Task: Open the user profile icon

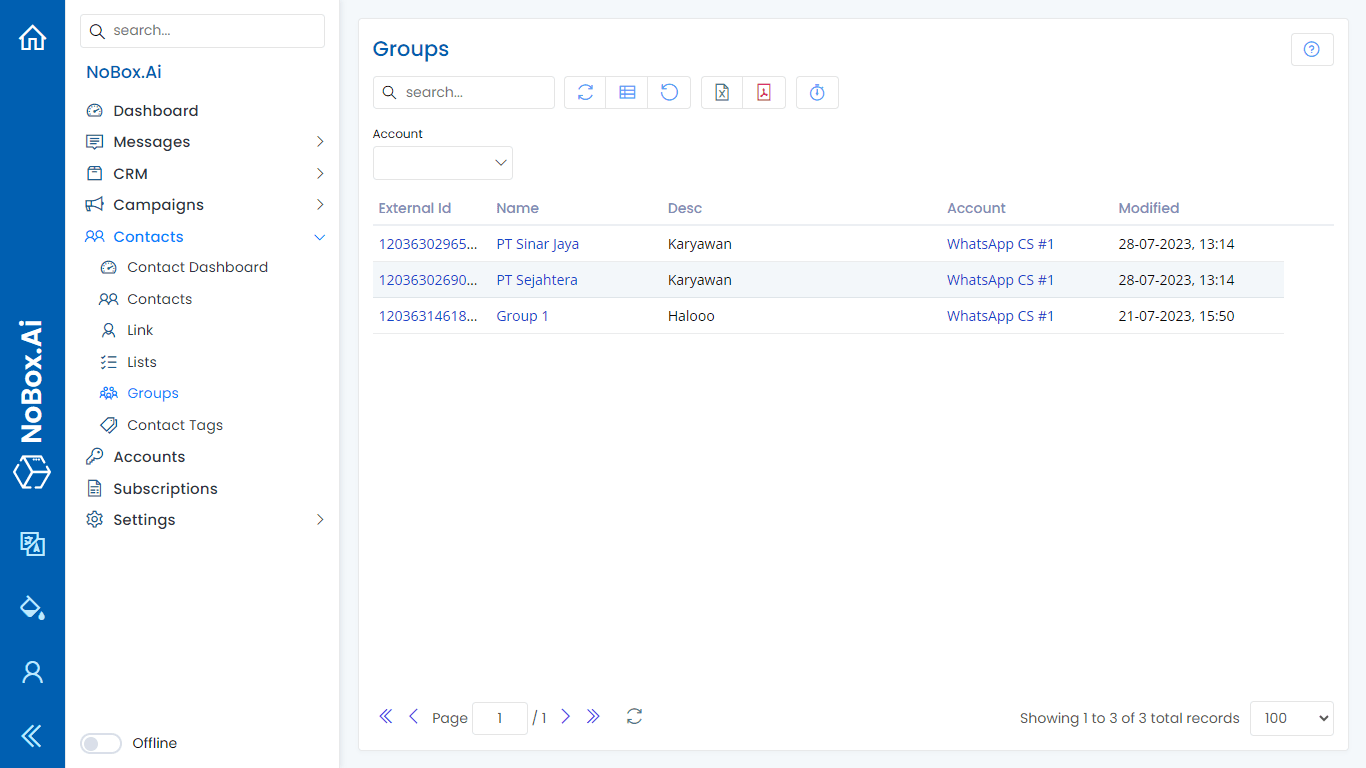Action: pos(32,672)
